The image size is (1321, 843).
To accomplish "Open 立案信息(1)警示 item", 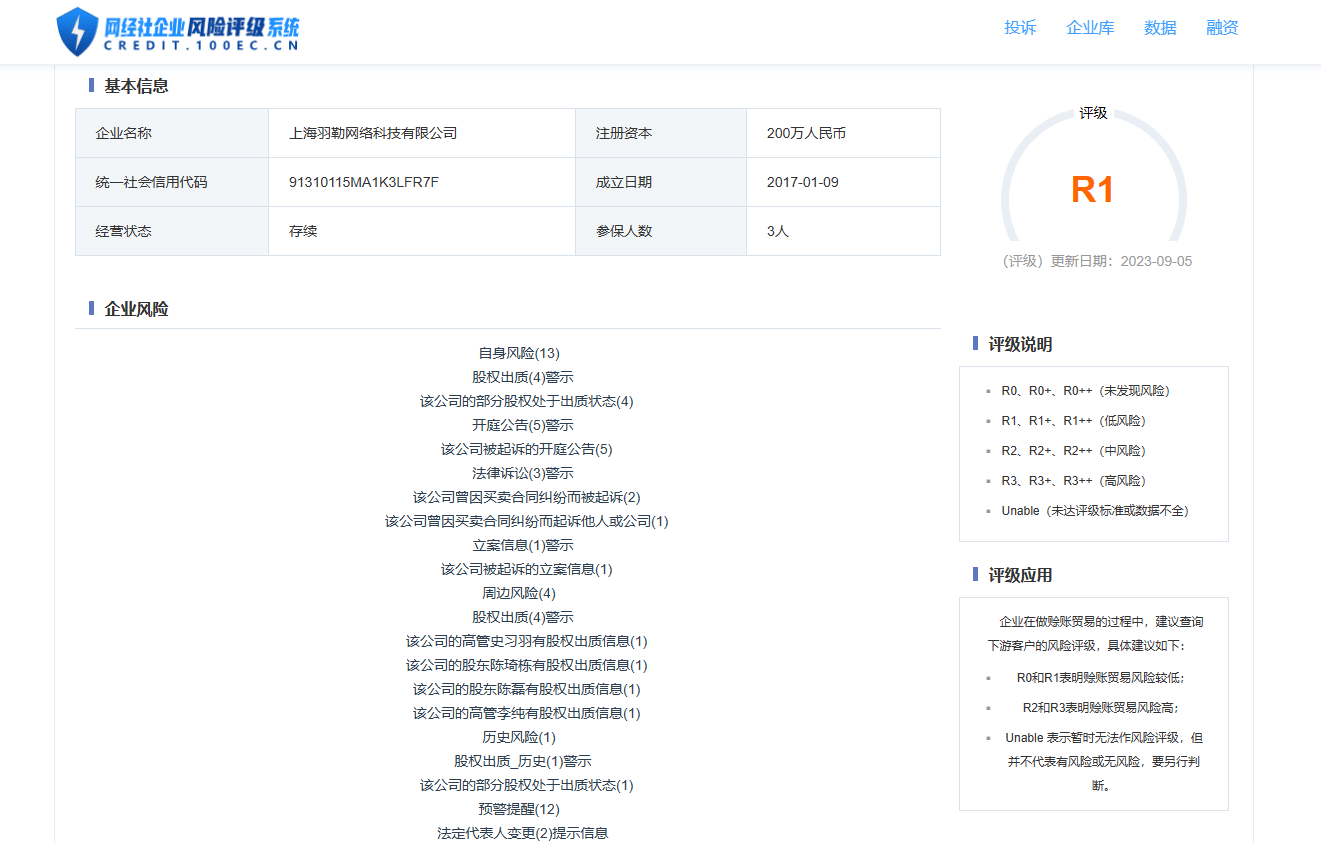I will click(x=522, y=545).
